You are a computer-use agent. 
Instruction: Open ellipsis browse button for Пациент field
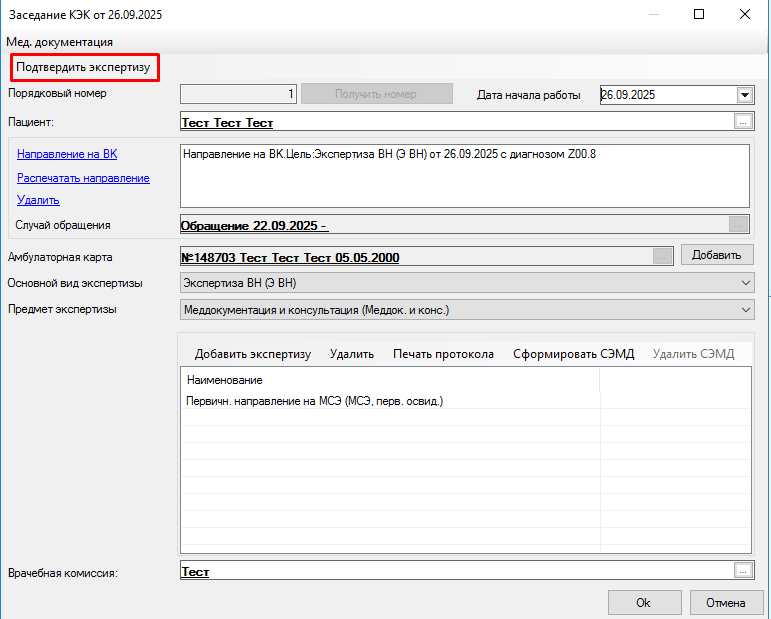tap(742, 122)
